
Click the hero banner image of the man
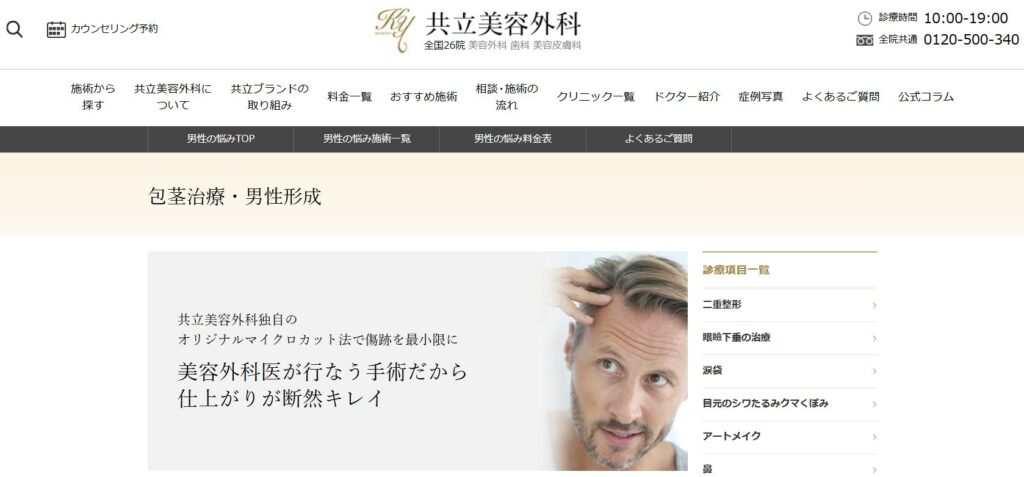coord(417,361)
